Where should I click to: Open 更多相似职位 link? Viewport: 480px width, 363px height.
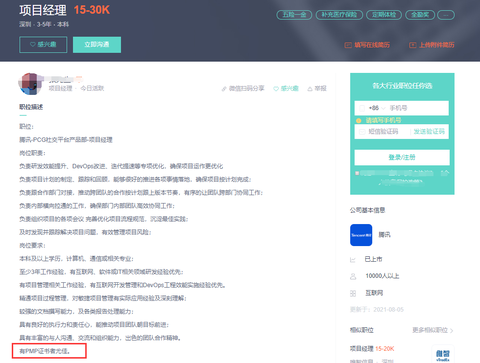[433, 330]
